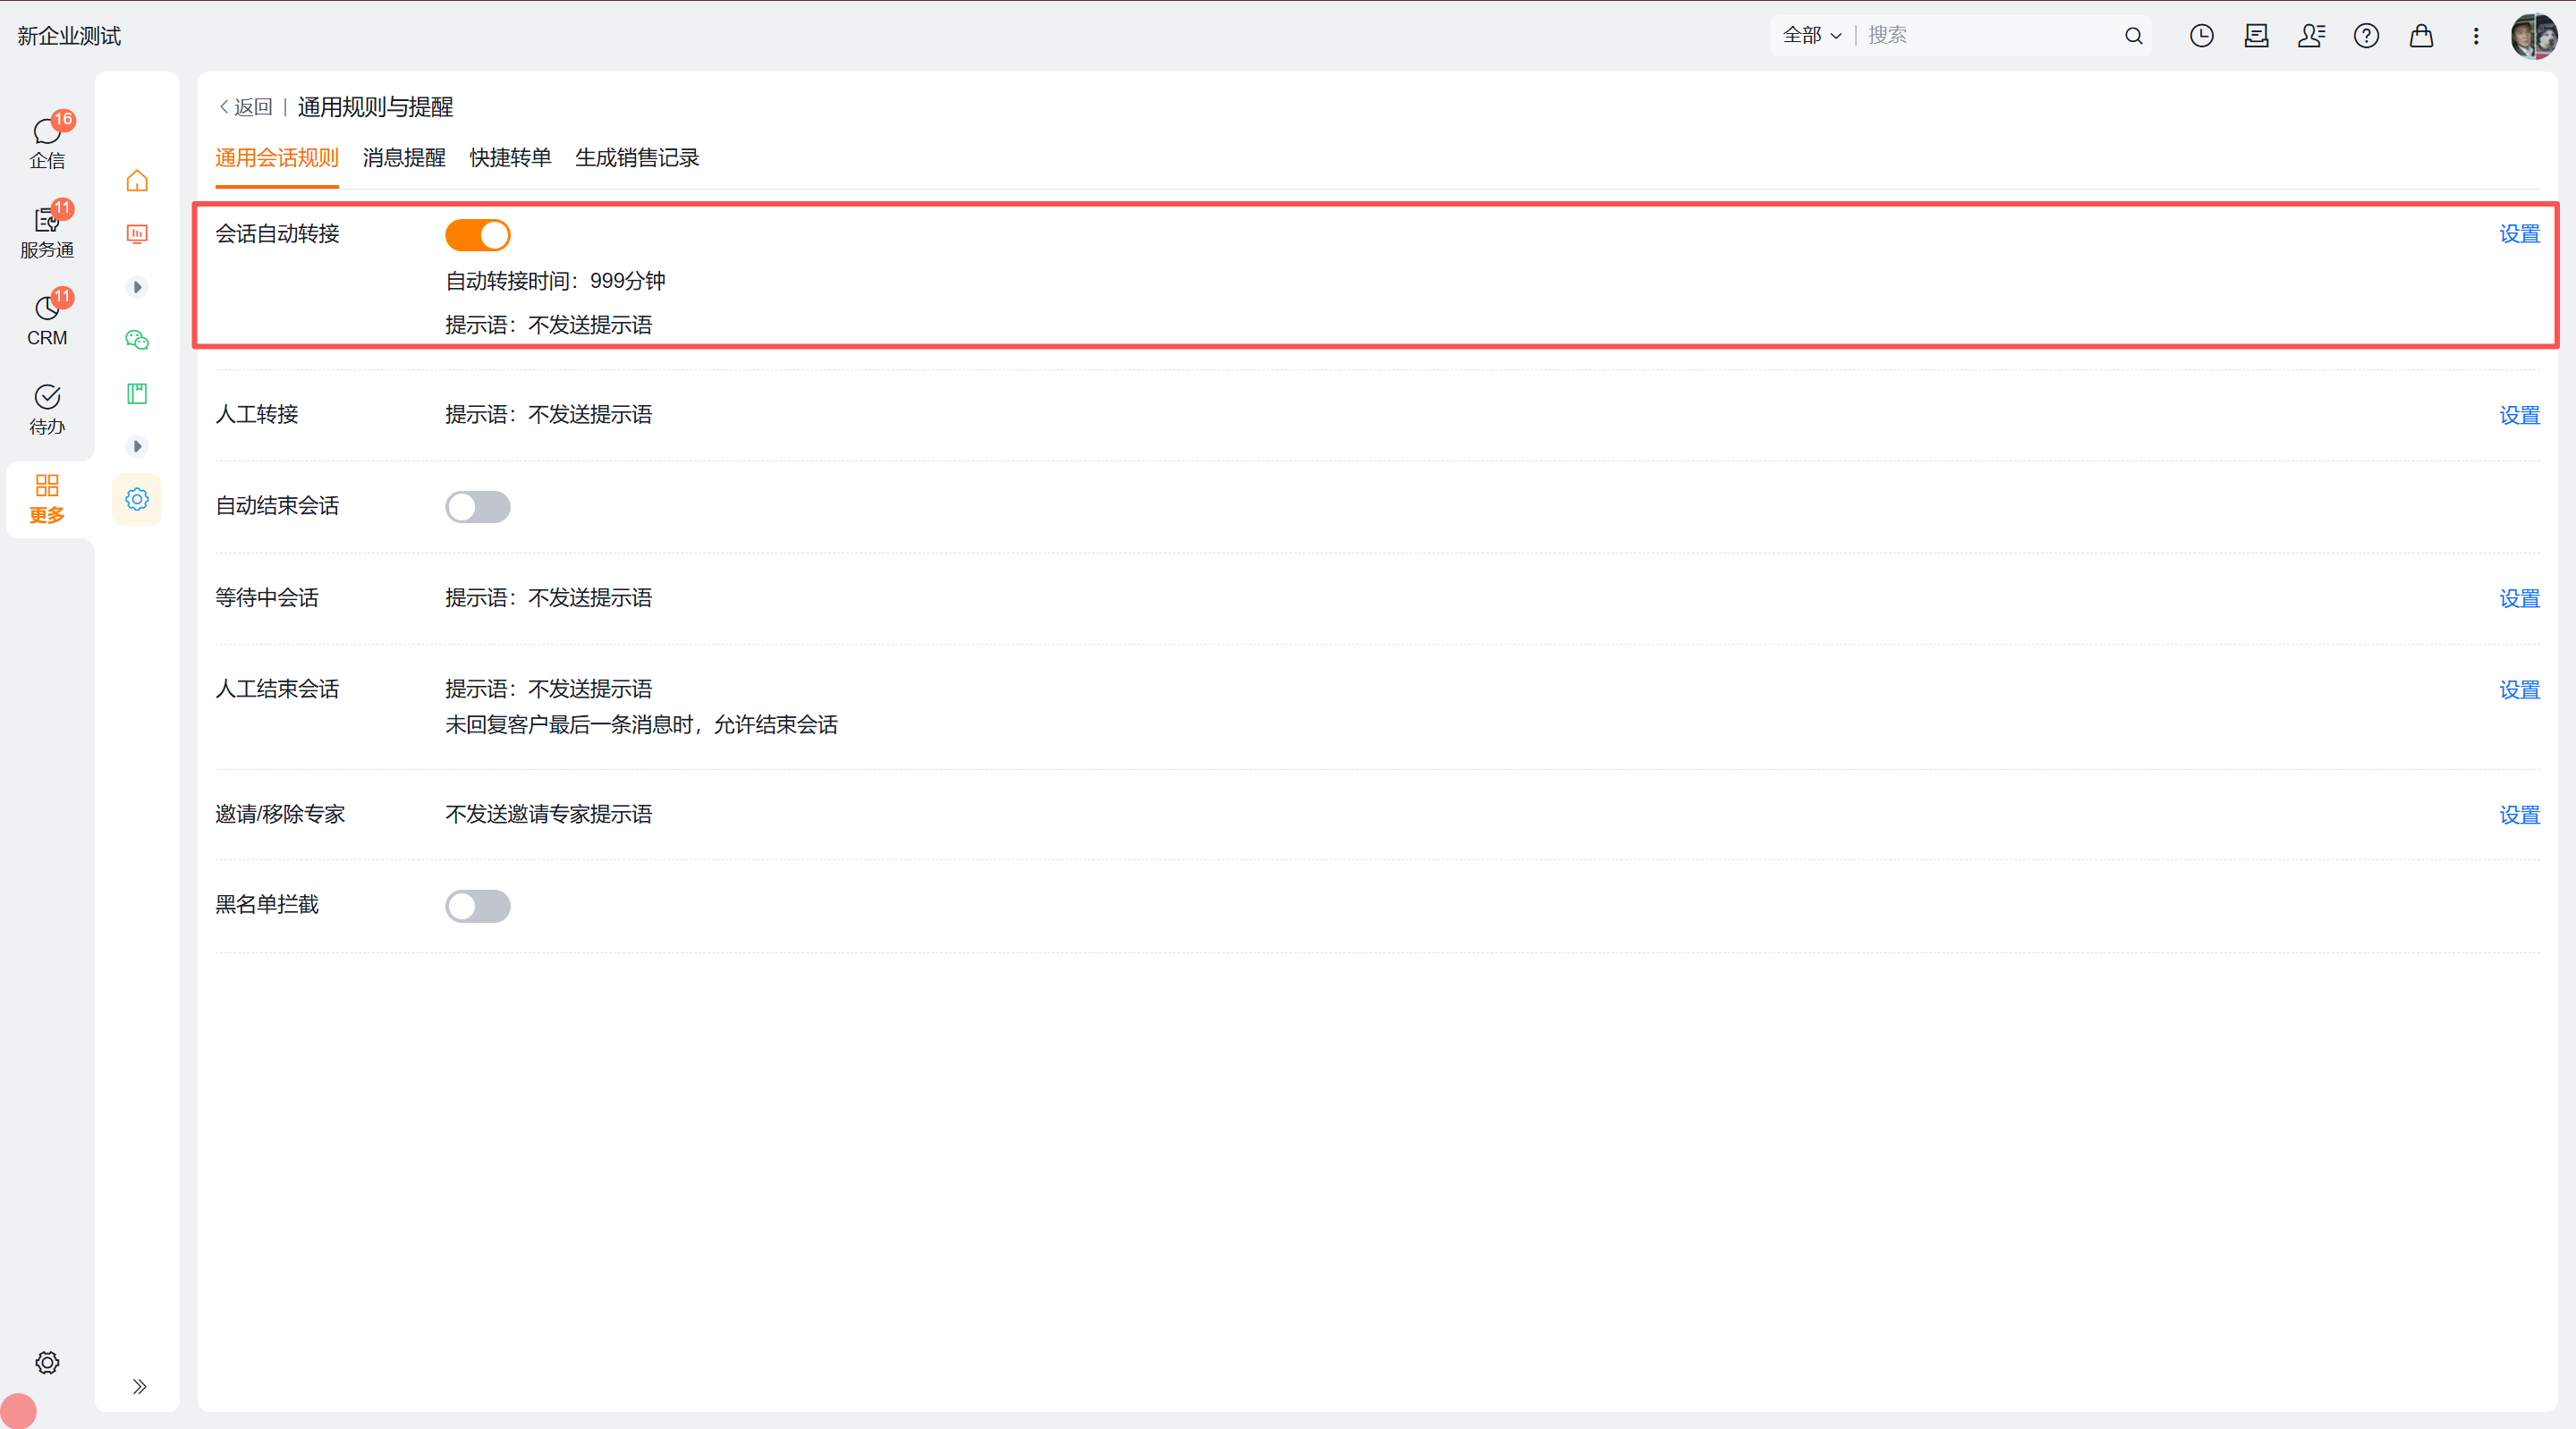Click the 返回 back link

pyautogui.click(x=246, y=107)
